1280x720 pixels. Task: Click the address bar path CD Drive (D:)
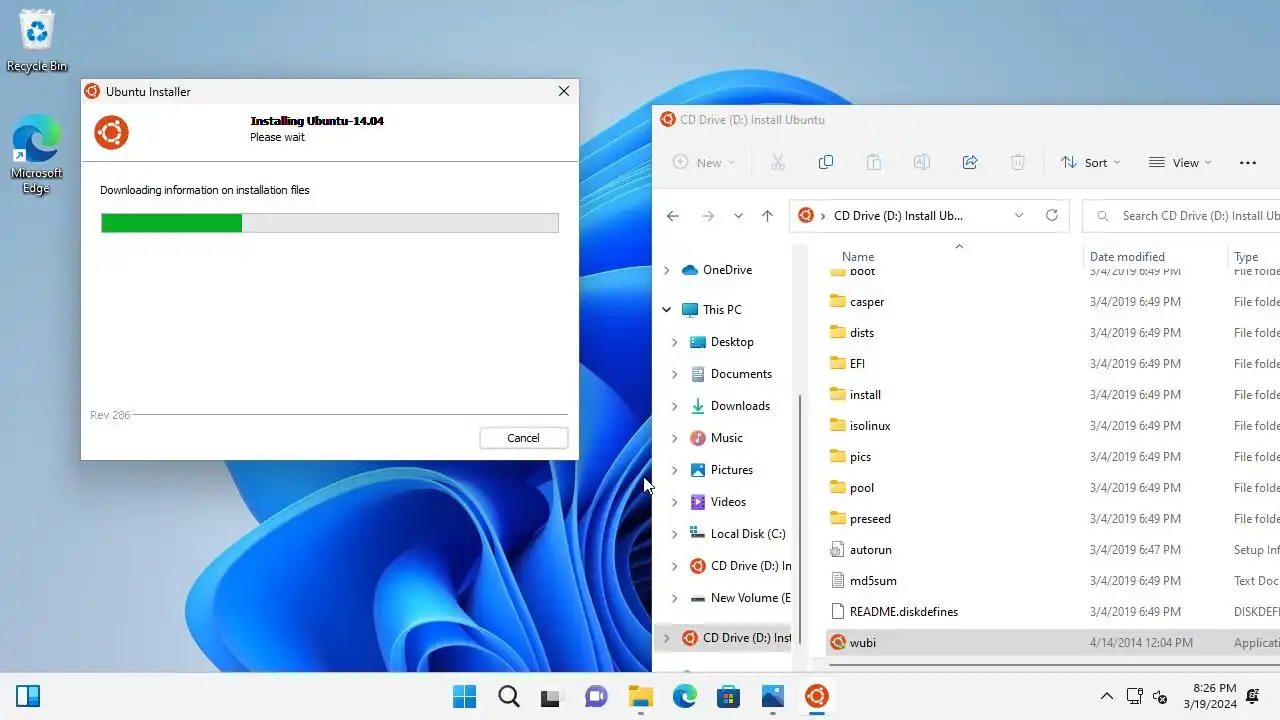point(898,215)
